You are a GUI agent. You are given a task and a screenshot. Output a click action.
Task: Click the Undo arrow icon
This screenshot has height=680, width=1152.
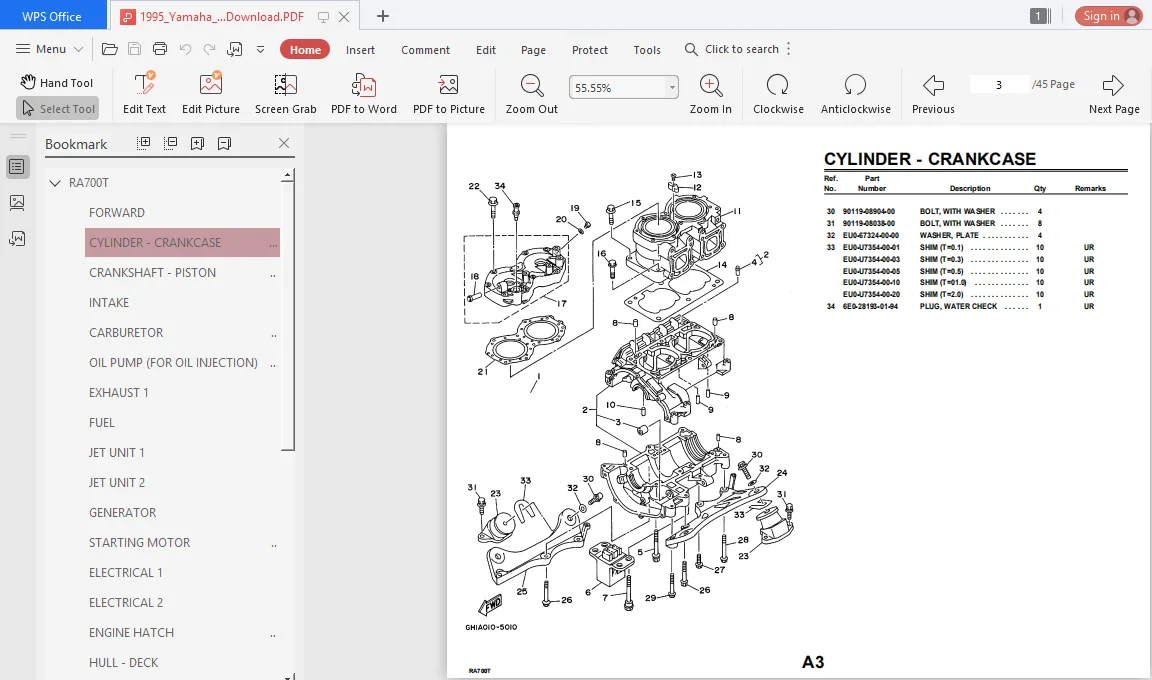pyautogui.click(x=185, y=49)
